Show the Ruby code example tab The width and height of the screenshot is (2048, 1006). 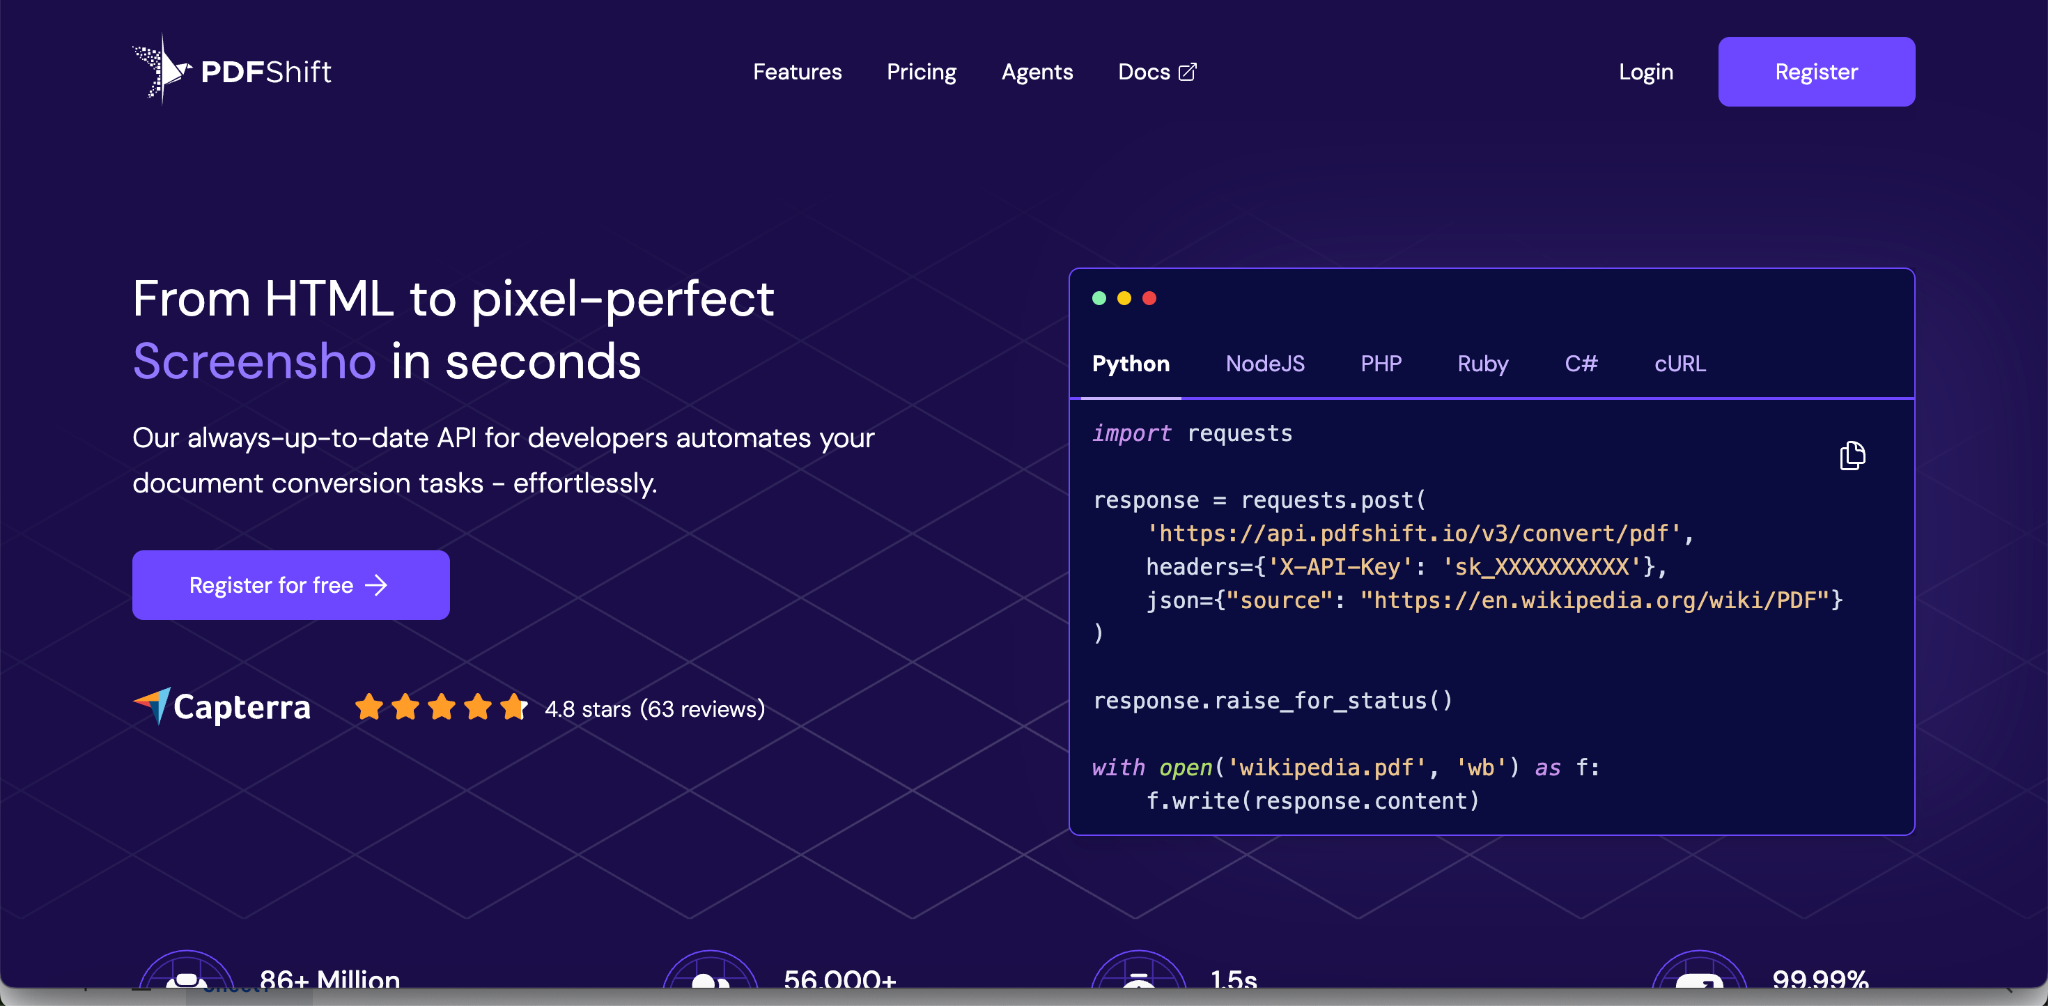(1483, 364)
